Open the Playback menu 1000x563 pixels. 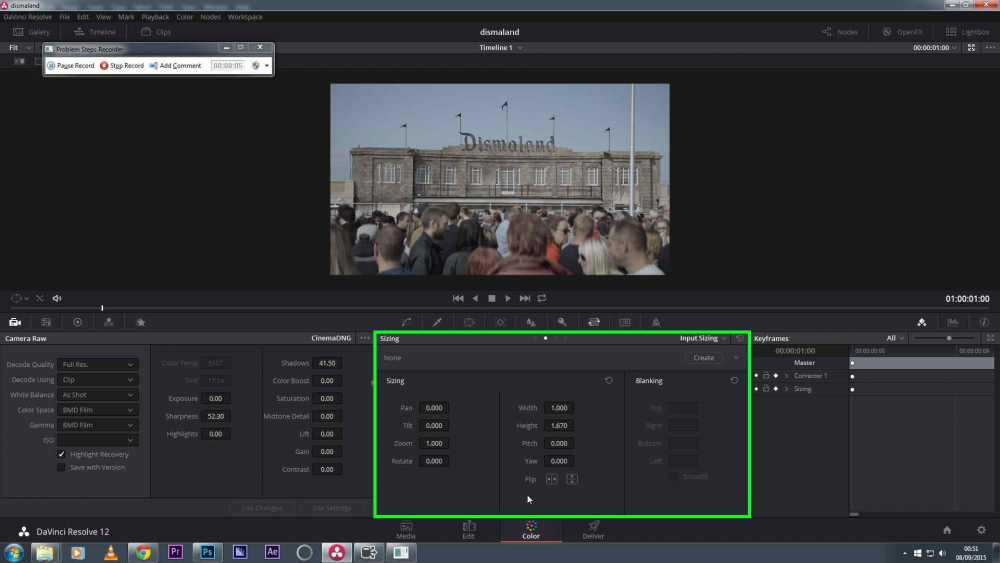point(155,17)
